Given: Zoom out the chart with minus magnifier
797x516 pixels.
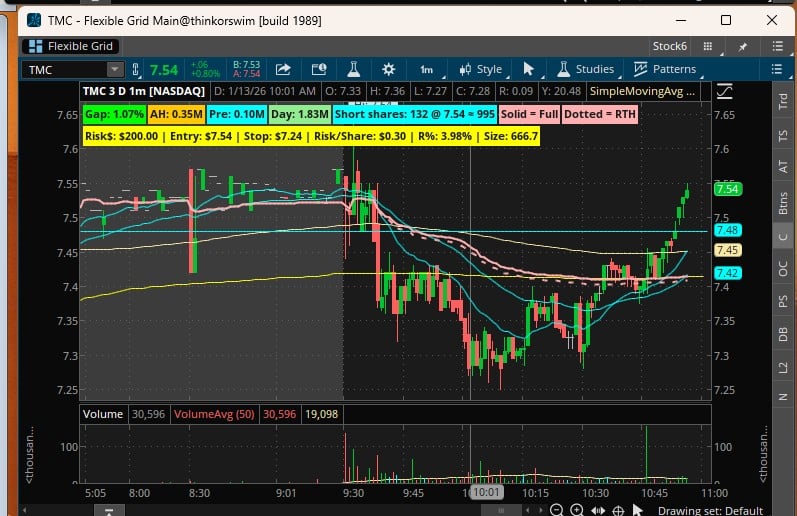Looking at the screenshot, I should [x=557, y=510].
